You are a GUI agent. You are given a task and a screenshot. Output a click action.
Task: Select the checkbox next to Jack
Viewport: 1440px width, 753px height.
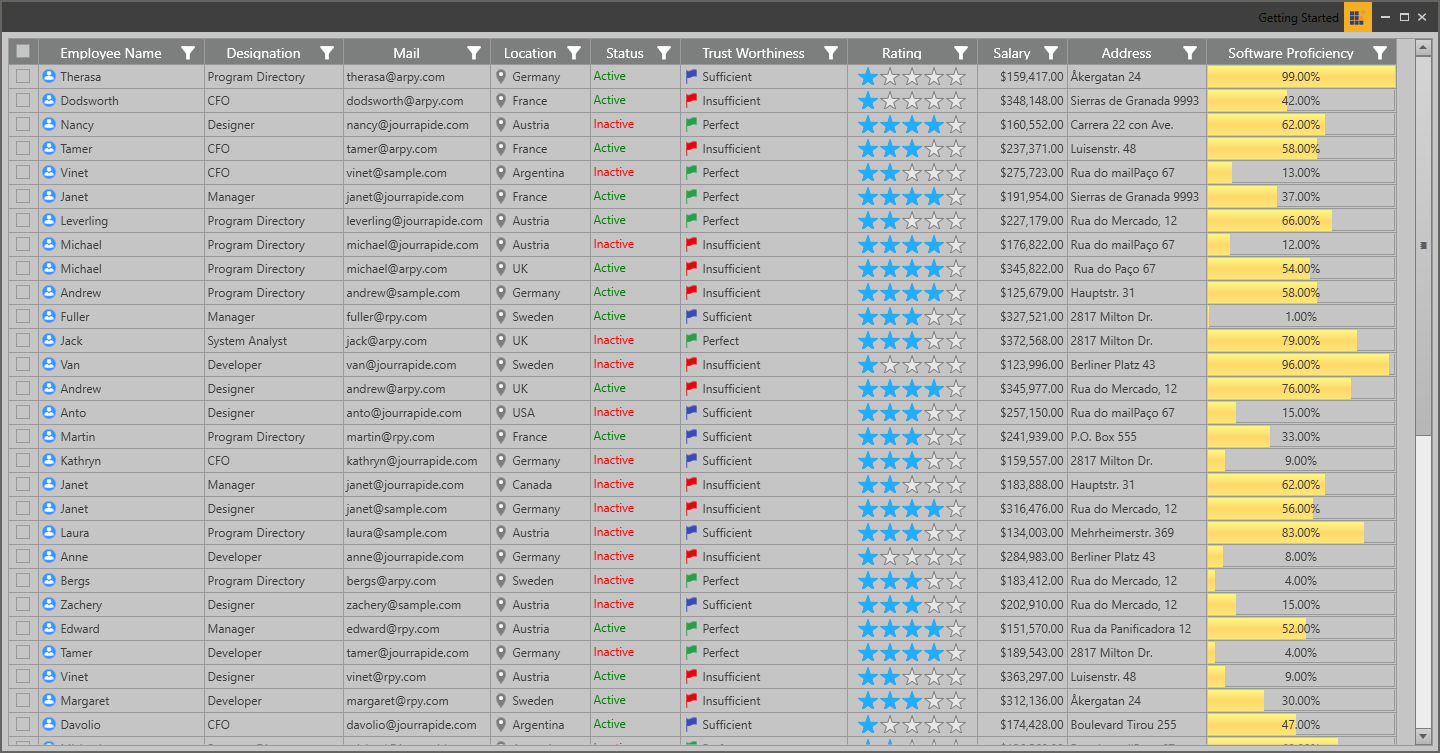point(22,340)
